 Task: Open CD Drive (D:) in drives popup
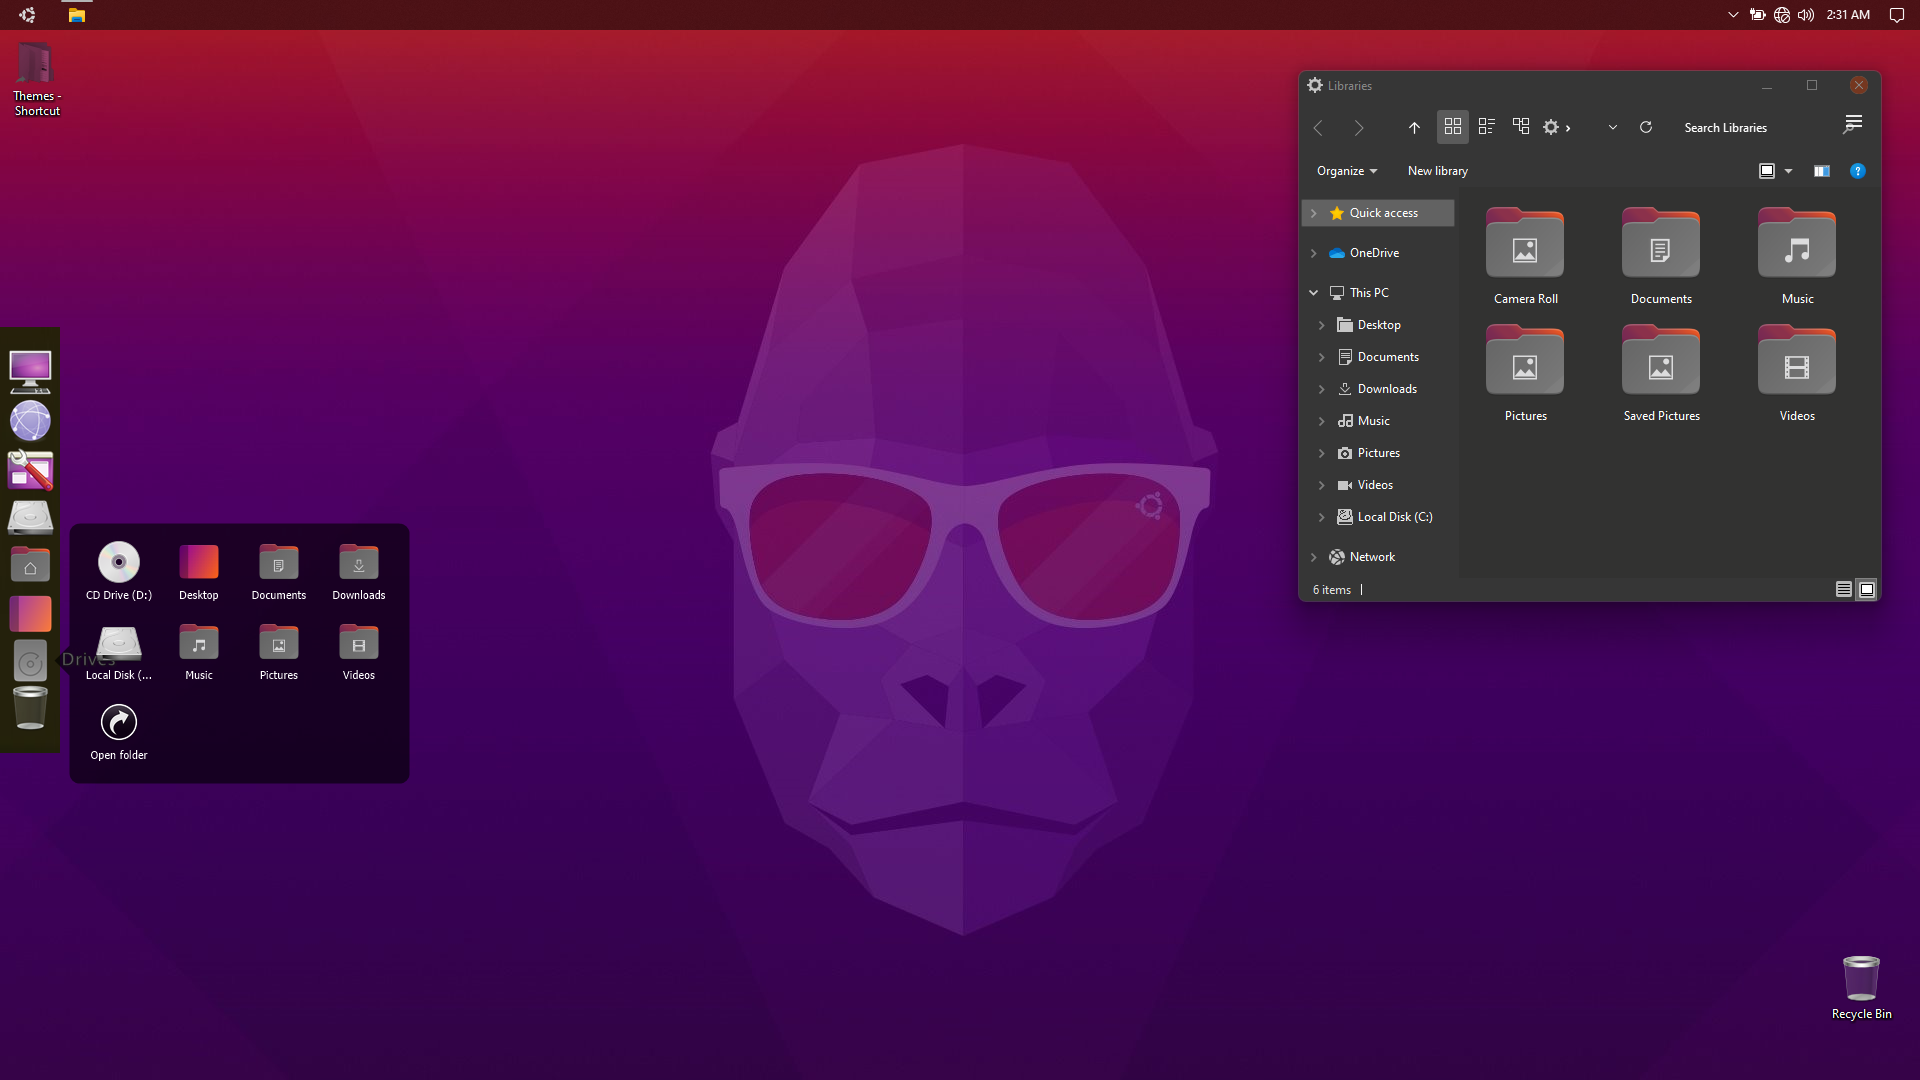coord(119,563)
